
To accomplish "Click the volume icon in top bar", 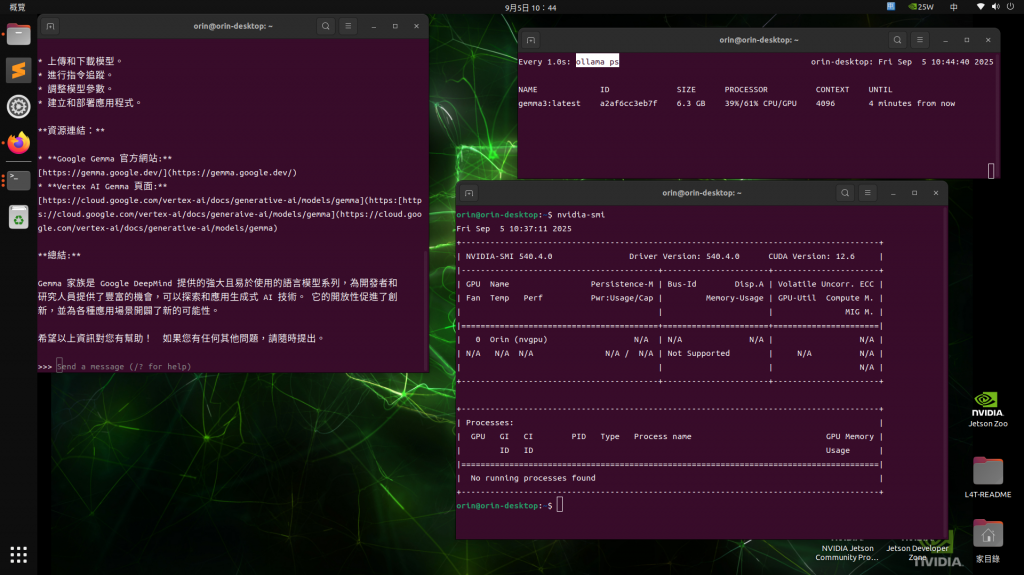I will (x=995, y=7).
